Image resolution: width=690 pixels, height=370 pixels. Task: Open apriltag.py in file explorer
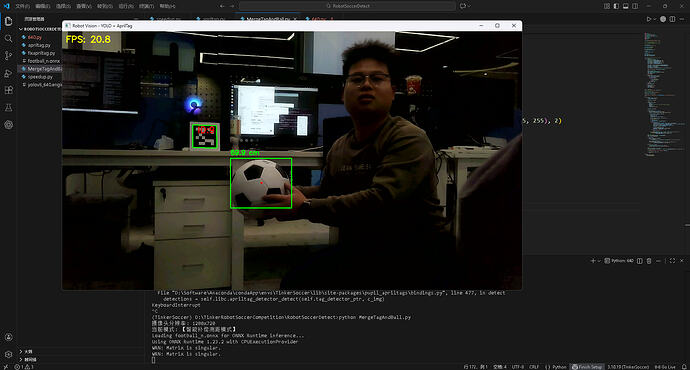click(x=40, y=45)
